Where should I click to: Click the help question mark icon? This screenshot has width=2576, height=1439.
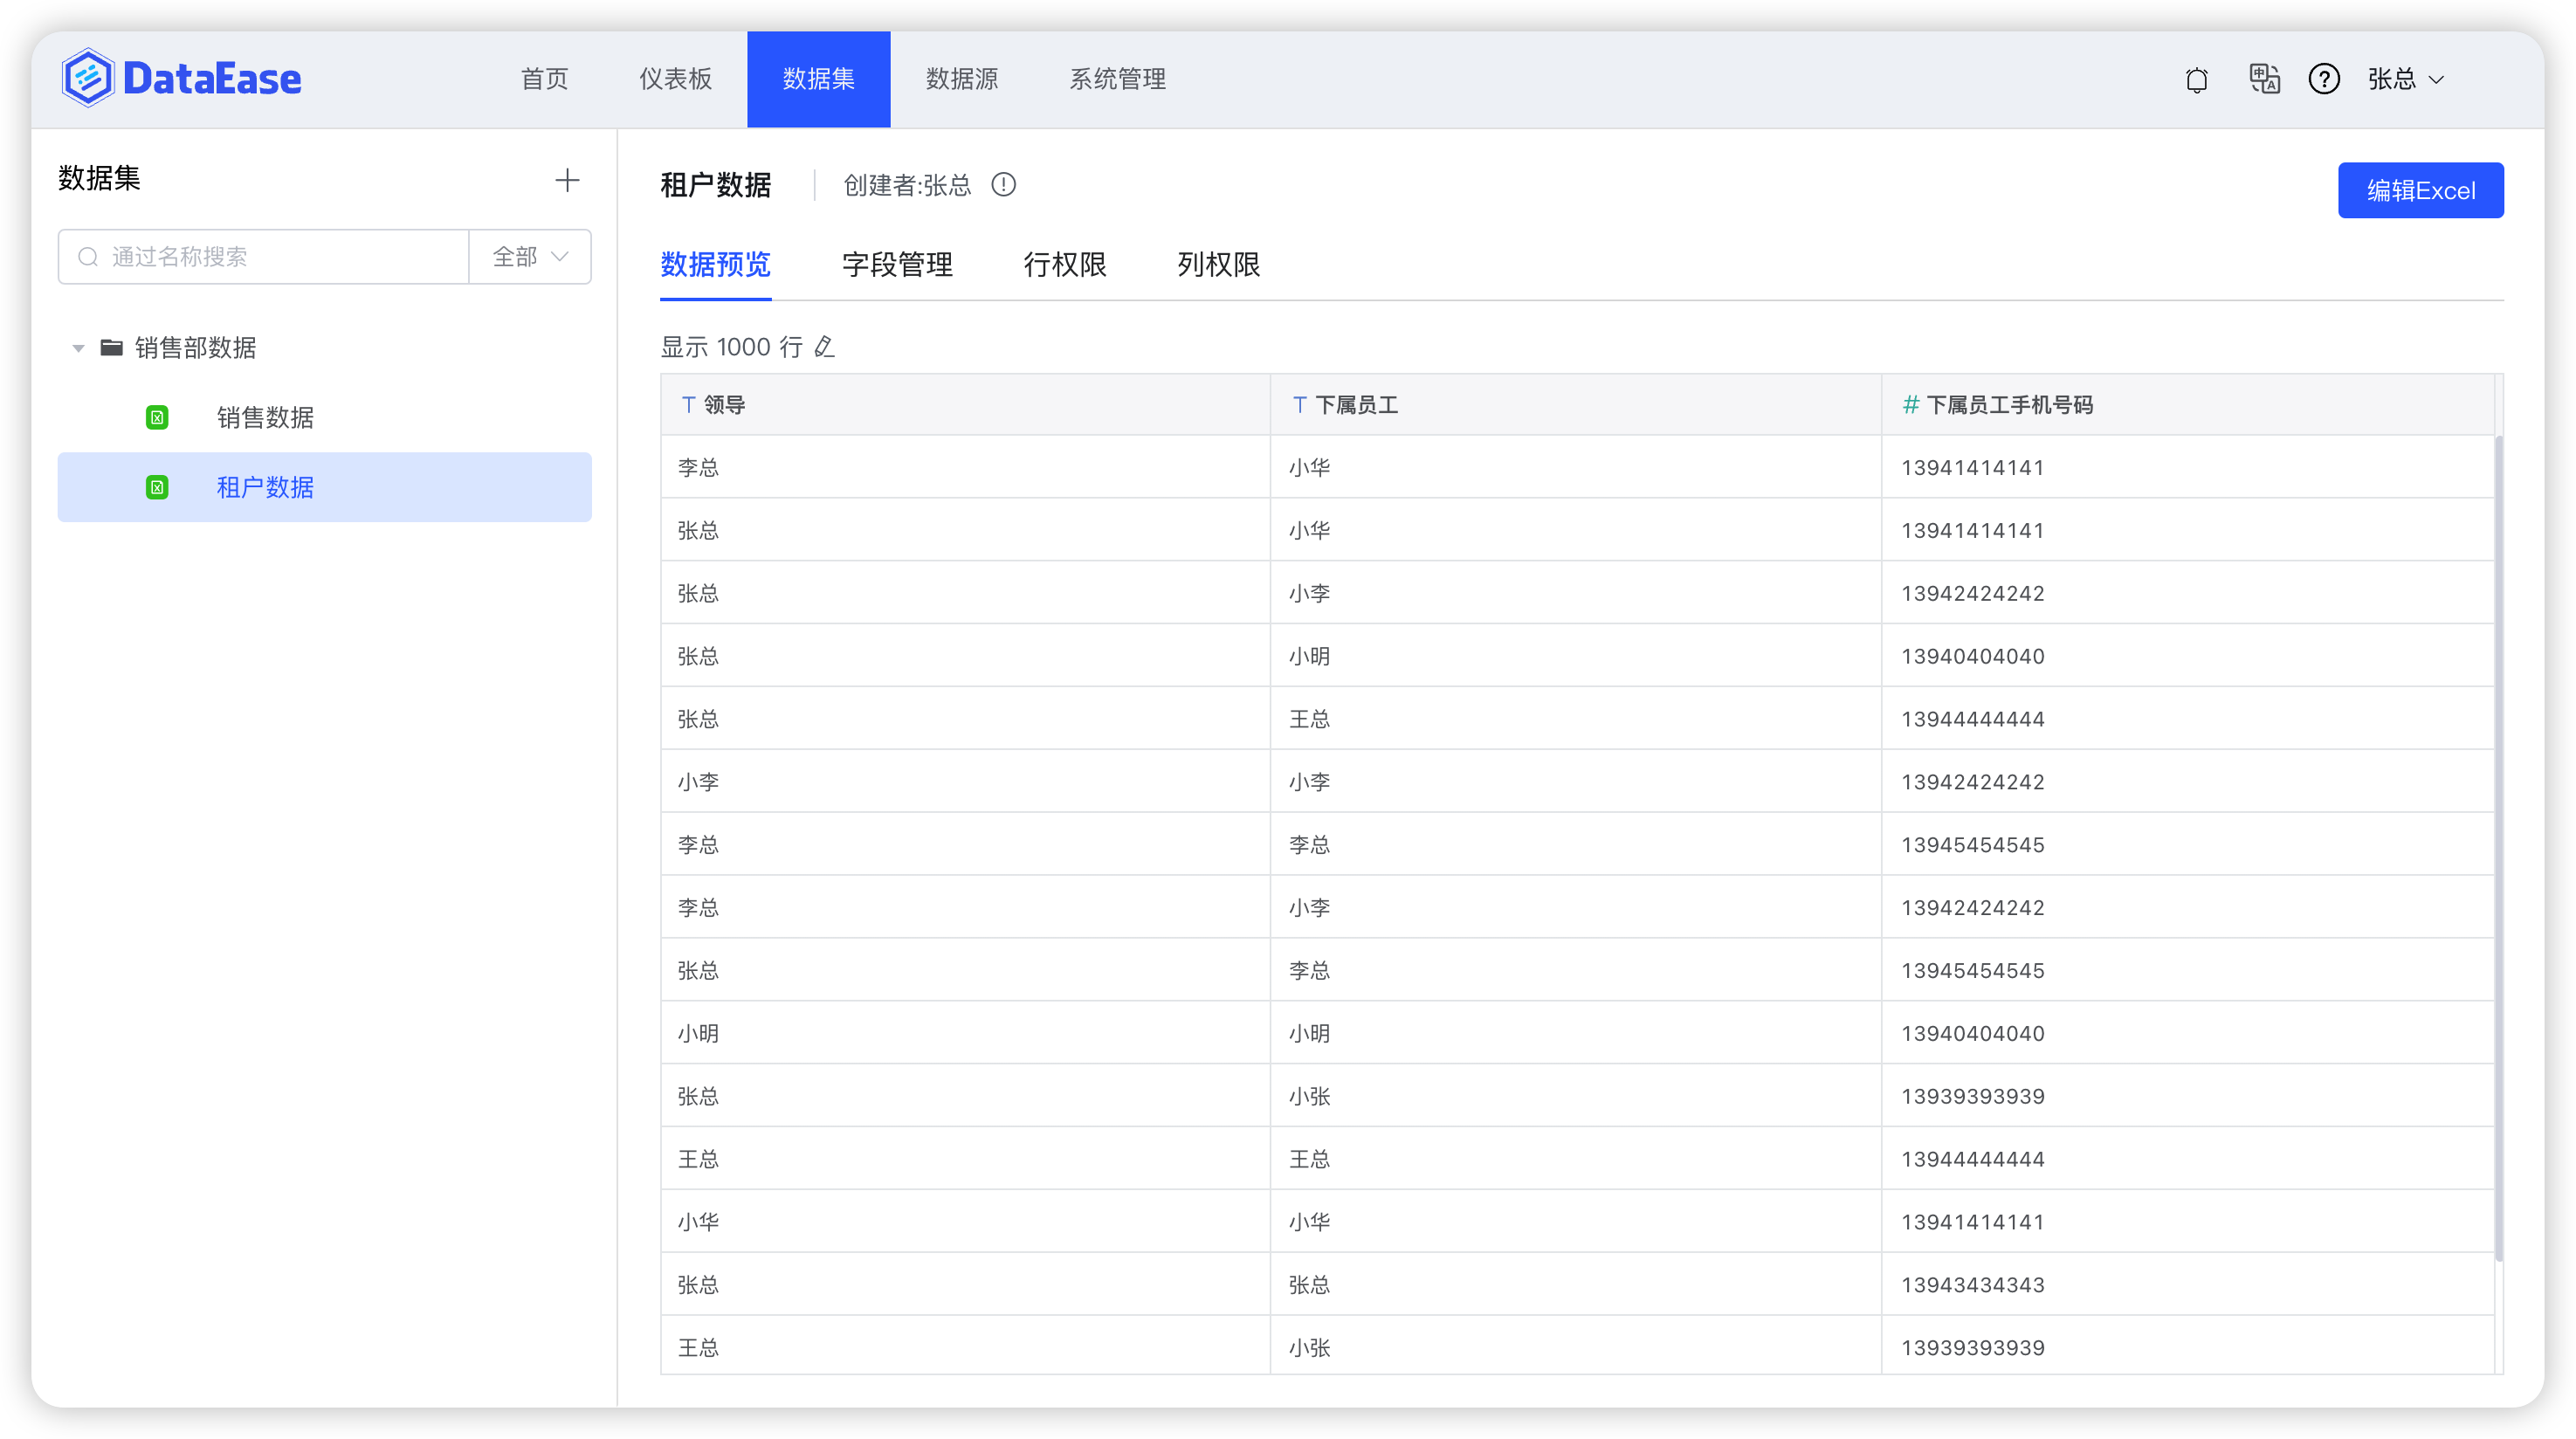click(2324, 79)
